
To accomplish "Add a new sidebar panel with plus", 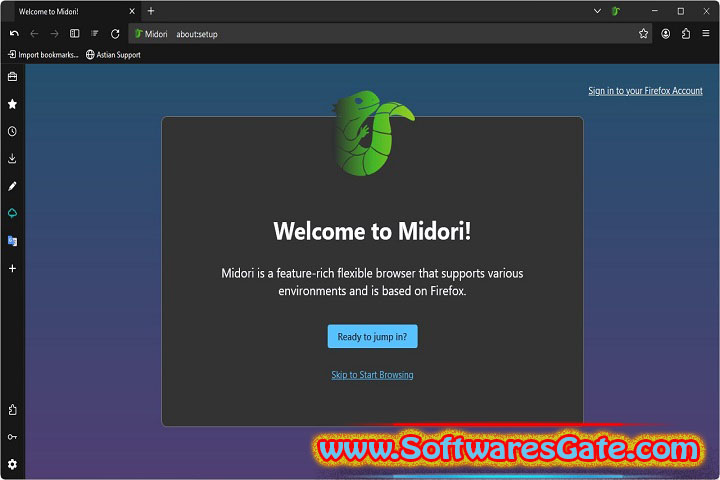I will pos(12,268).
